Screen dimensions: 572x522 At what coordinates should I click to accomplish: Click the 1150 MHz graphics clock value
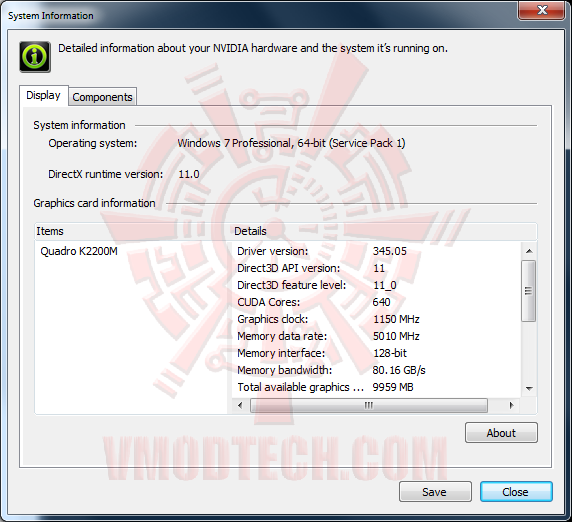point(396,319)
